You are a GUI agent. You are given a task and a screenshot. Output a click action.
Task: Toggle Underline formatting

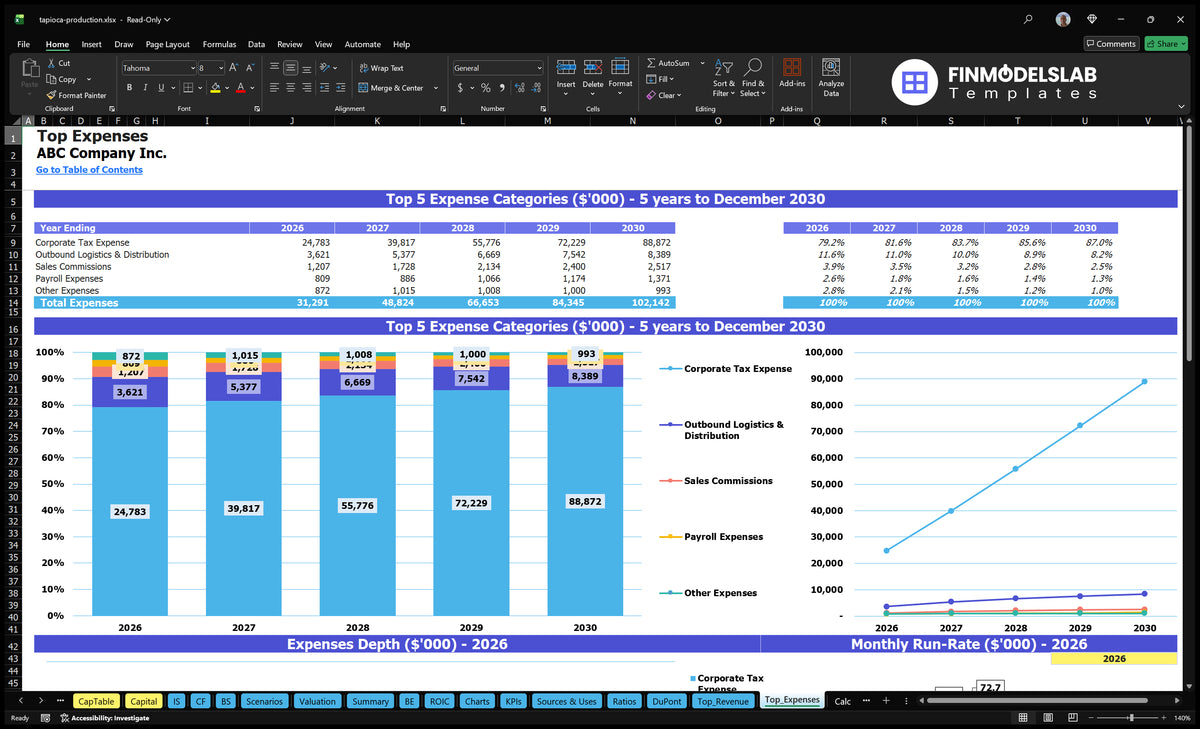coord(160,88)
